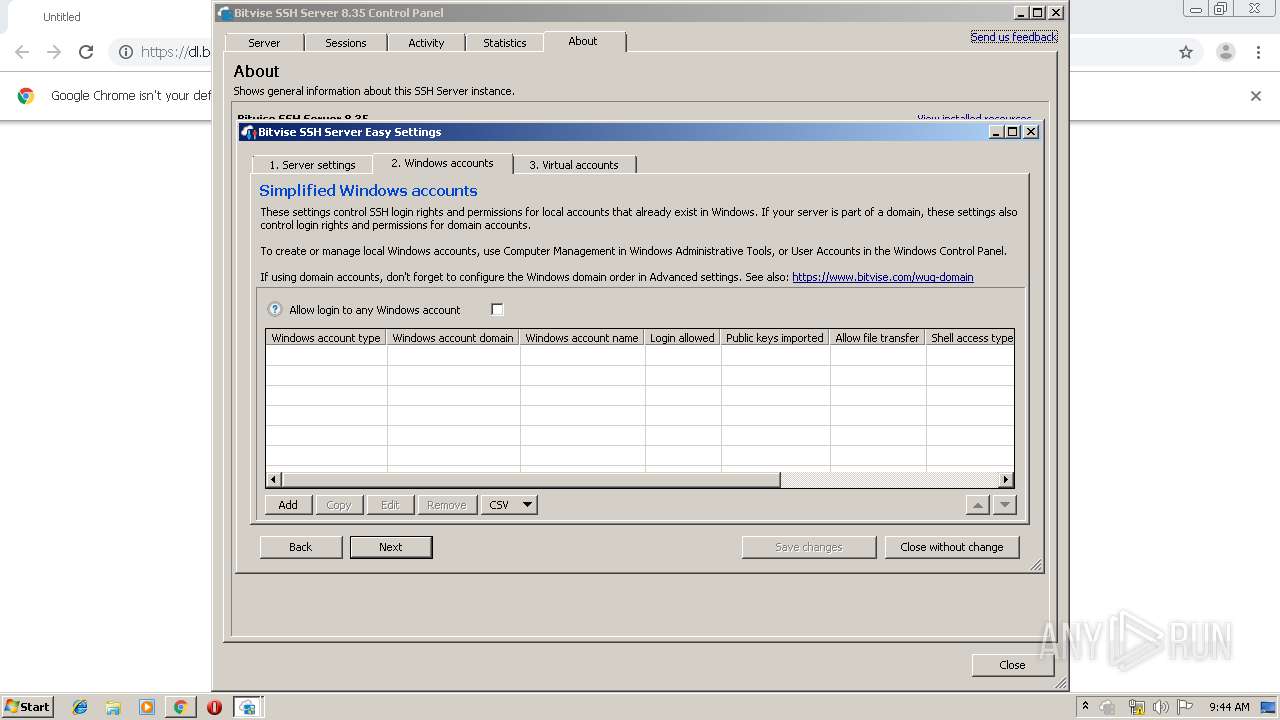
Task: Open Windows Media Player taskbar icon
Action: pos(147,707)
